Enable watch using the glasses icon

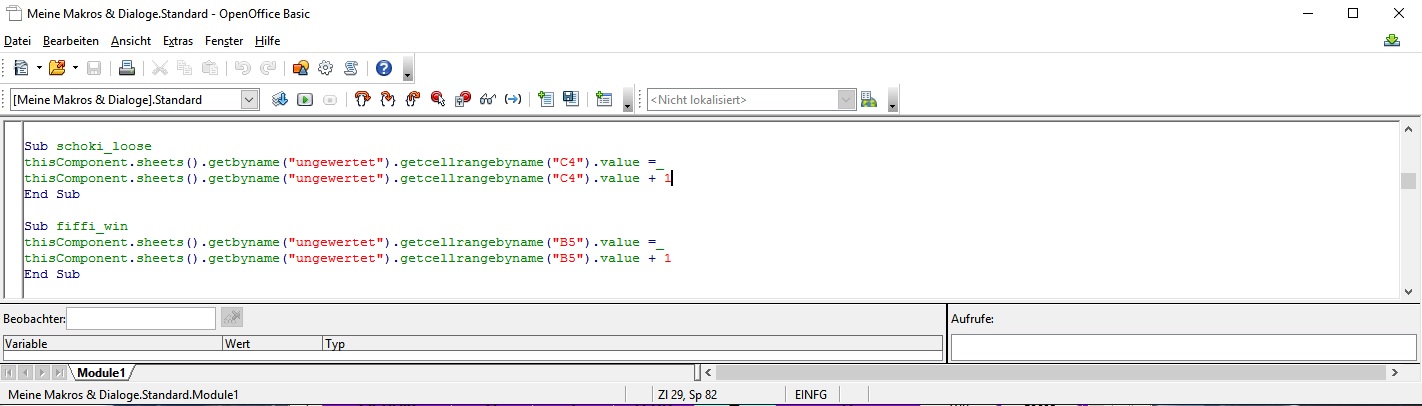(x=488, y=99)
